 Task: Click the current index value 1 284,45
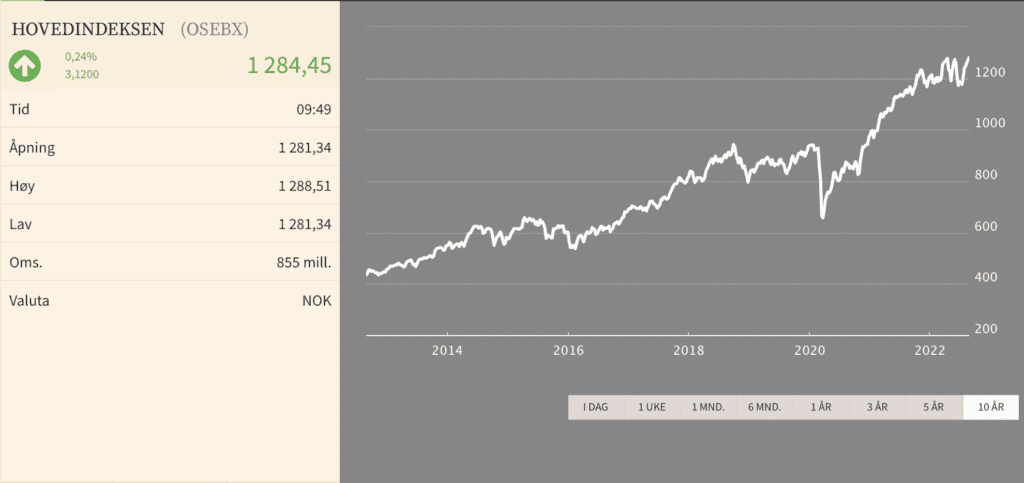289,66
